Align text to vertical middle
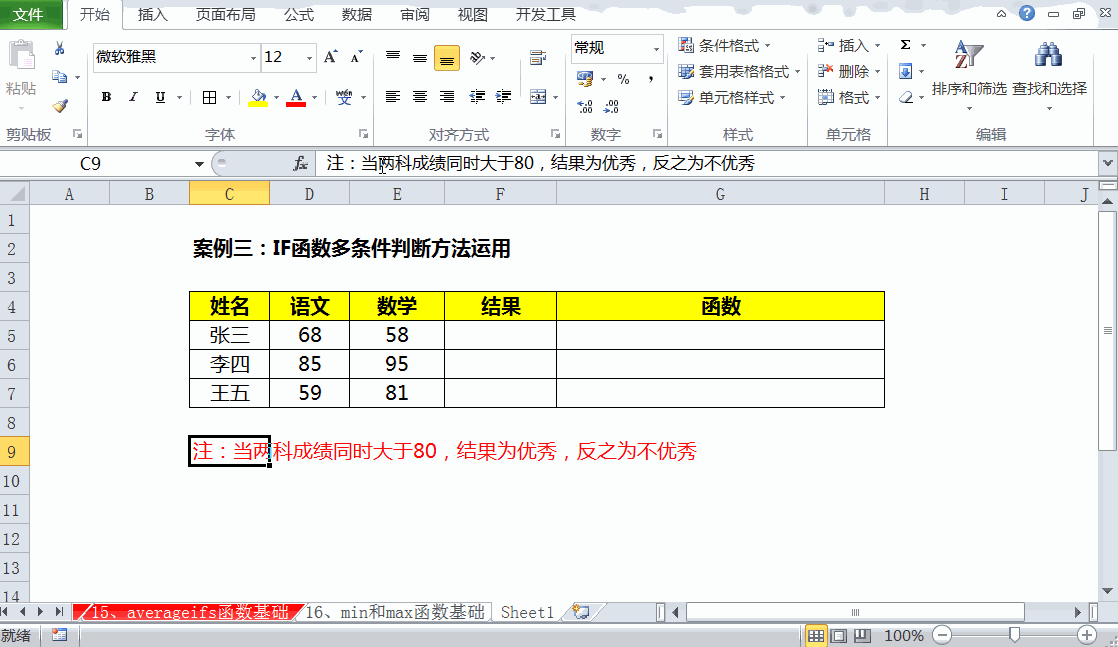This screenshot has height=647, width=1118. 420,57
